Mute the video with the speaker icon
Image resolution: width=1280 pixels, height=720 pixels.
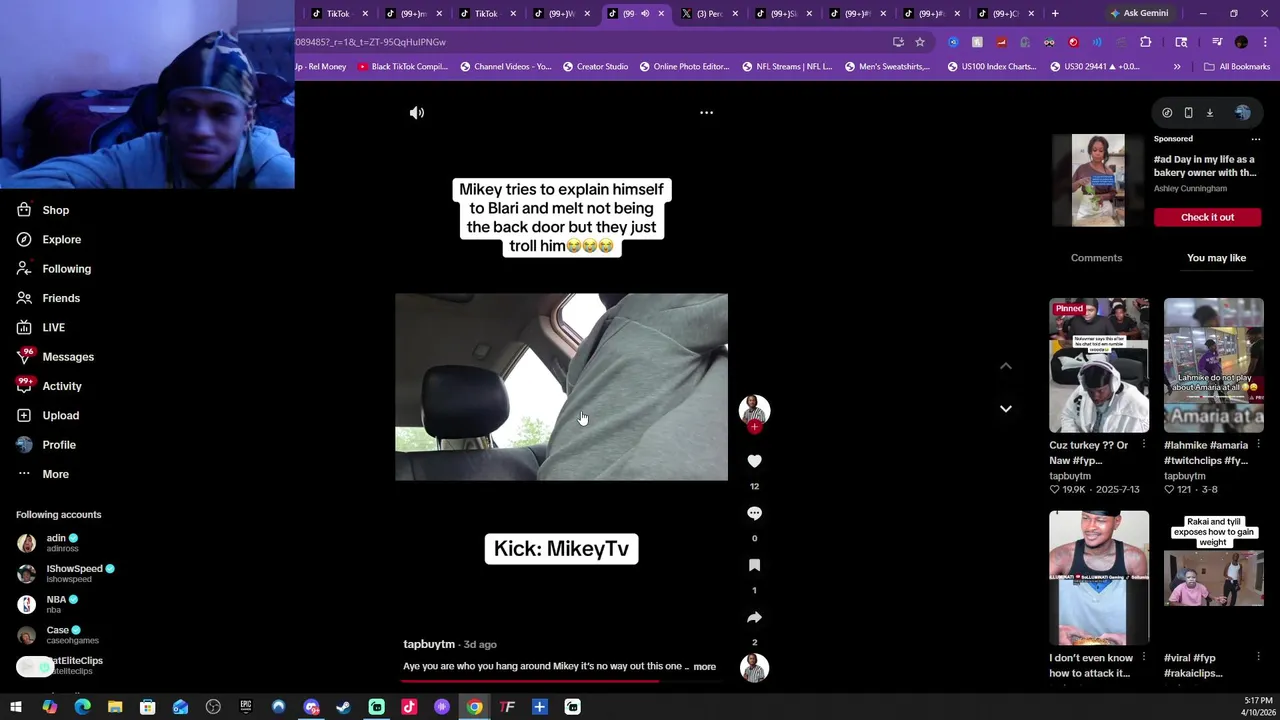pos(417,113)
